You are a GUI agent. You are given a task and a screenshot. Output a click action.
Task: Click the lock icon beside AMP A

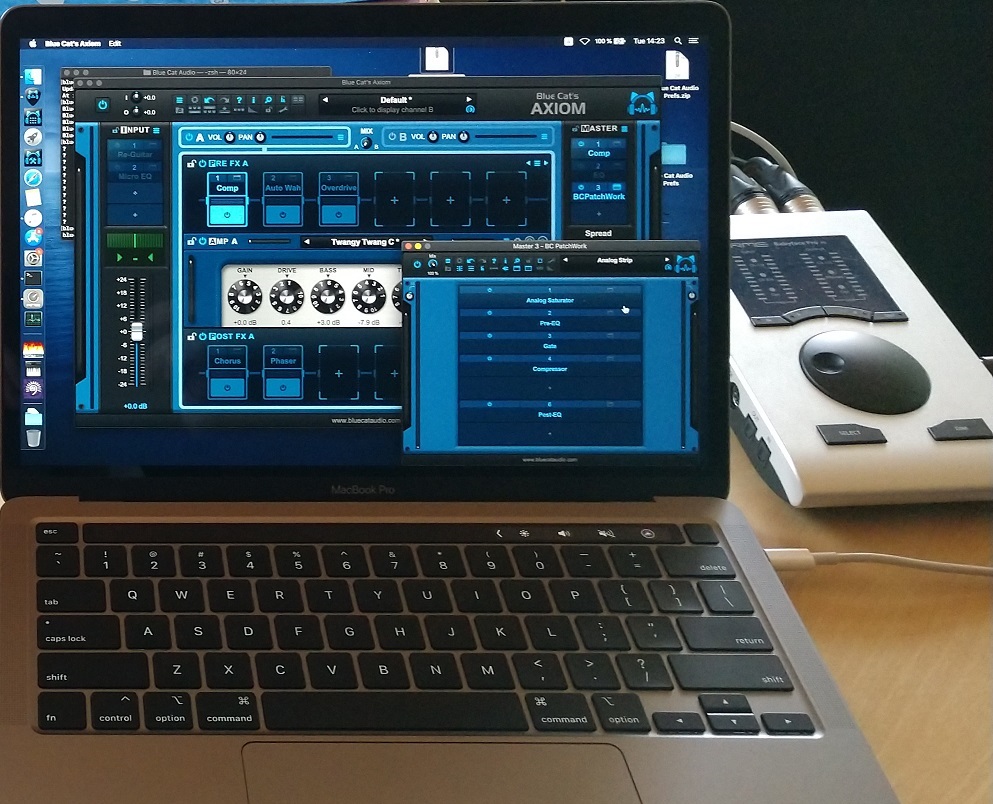191,241
